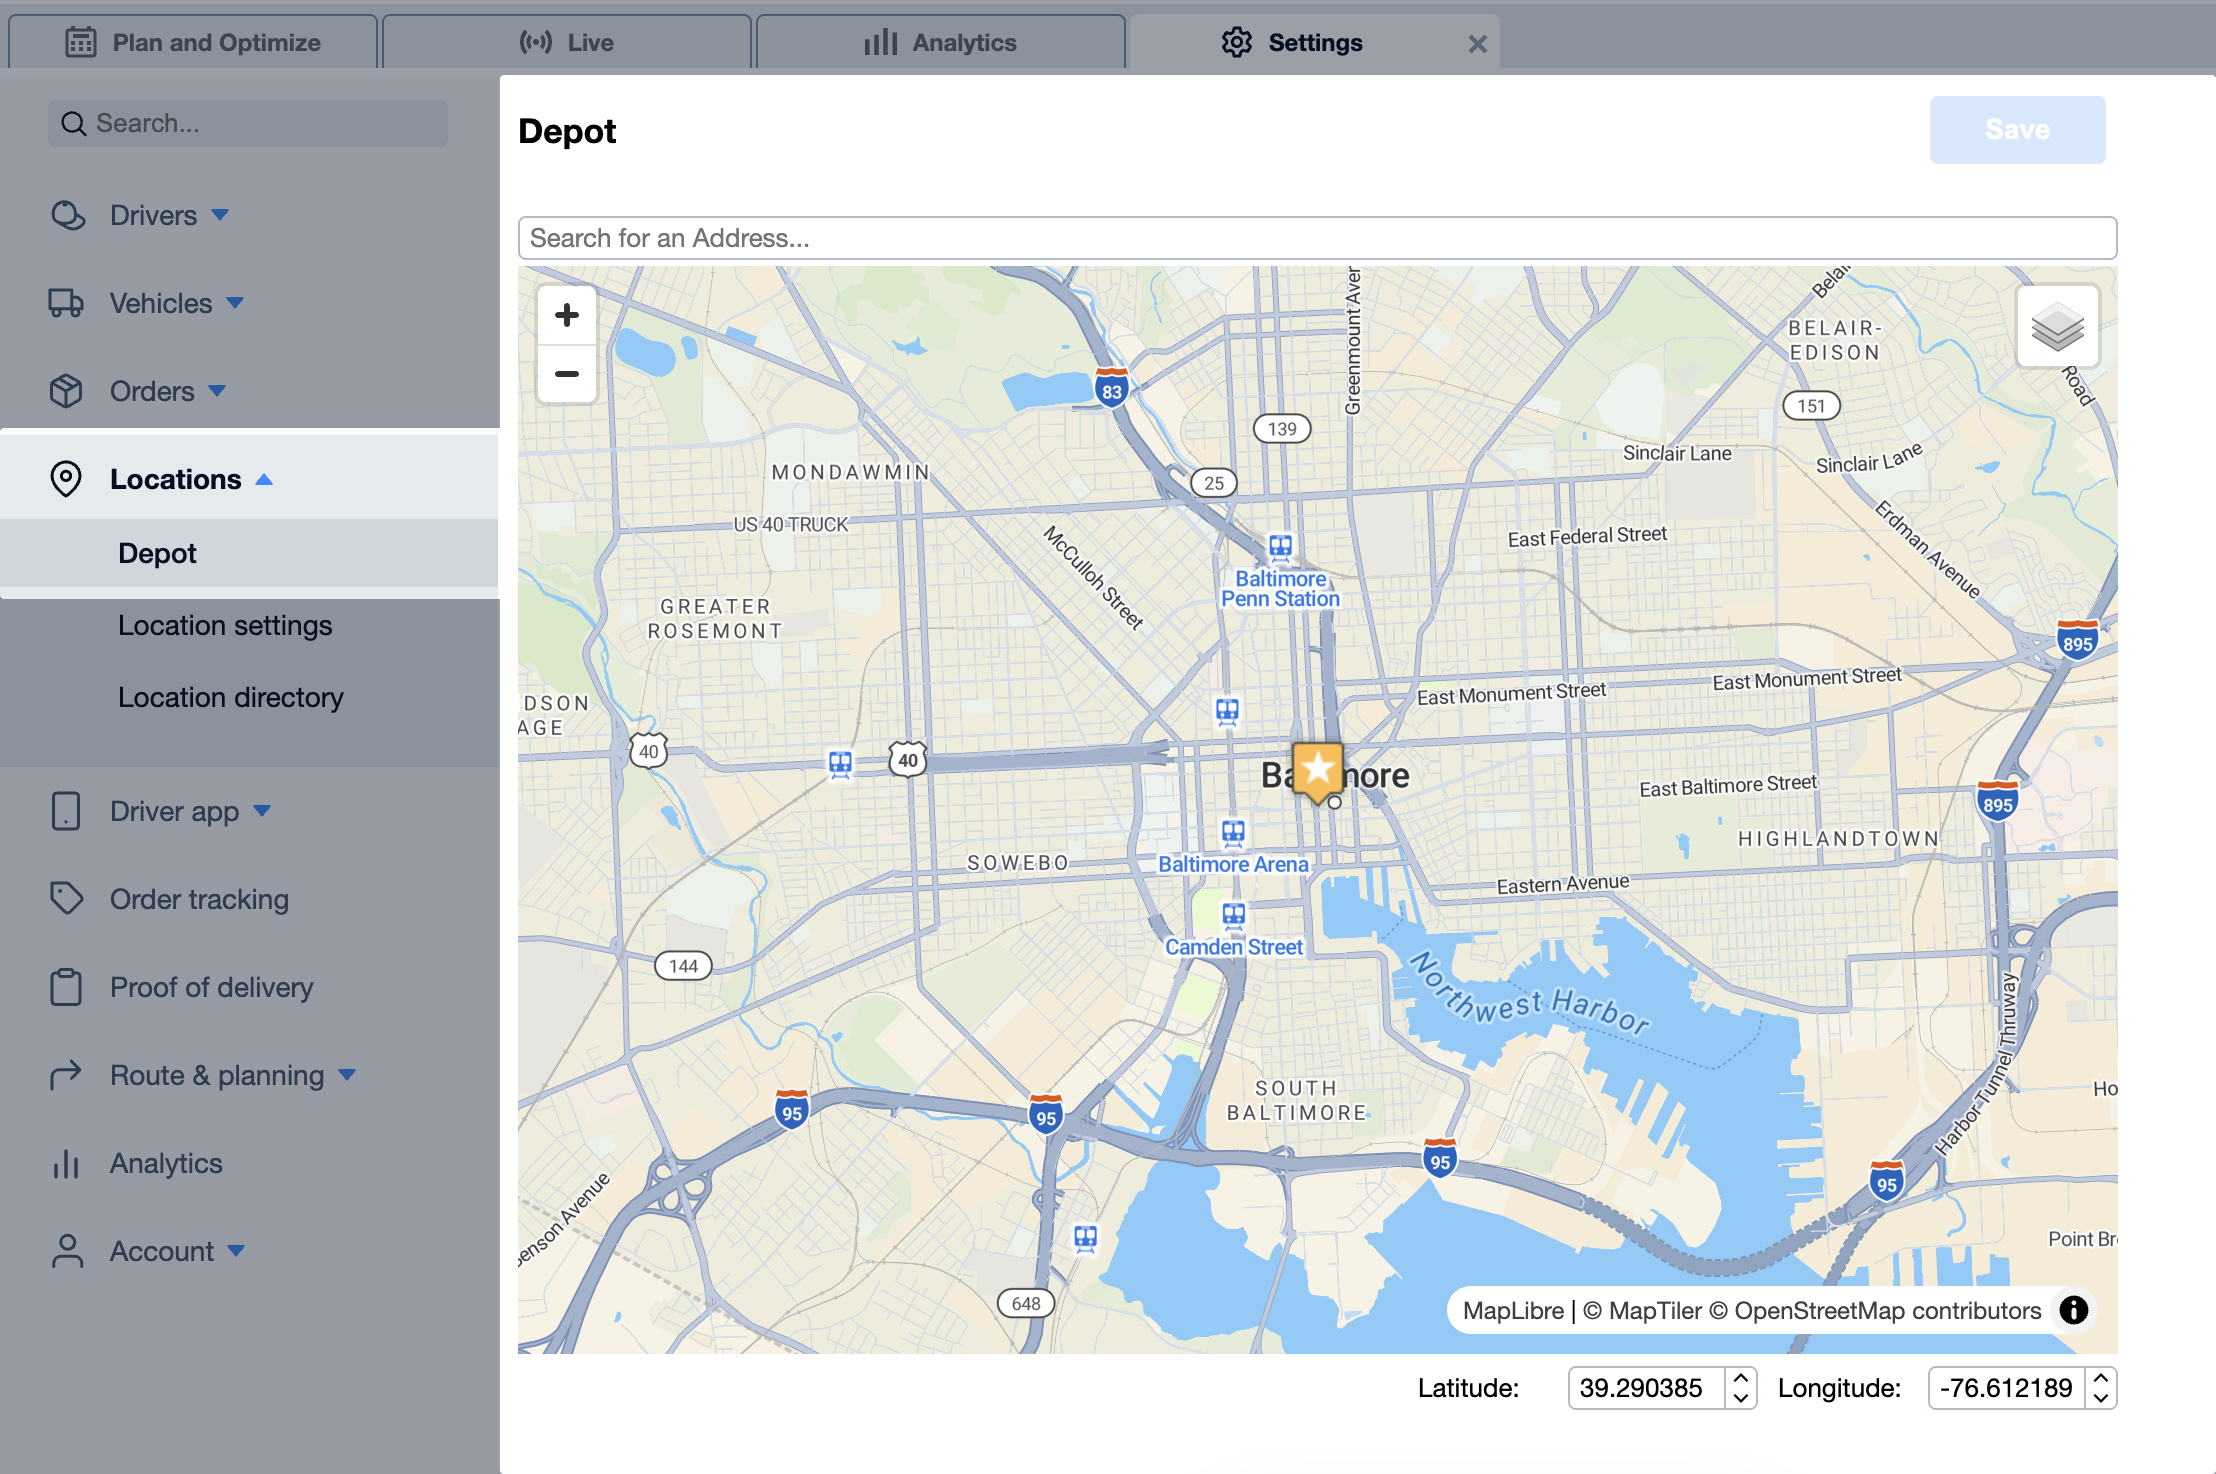Click the Order tracking tag icon
The image size is (2216, 1474).
(x=66, y=898)
